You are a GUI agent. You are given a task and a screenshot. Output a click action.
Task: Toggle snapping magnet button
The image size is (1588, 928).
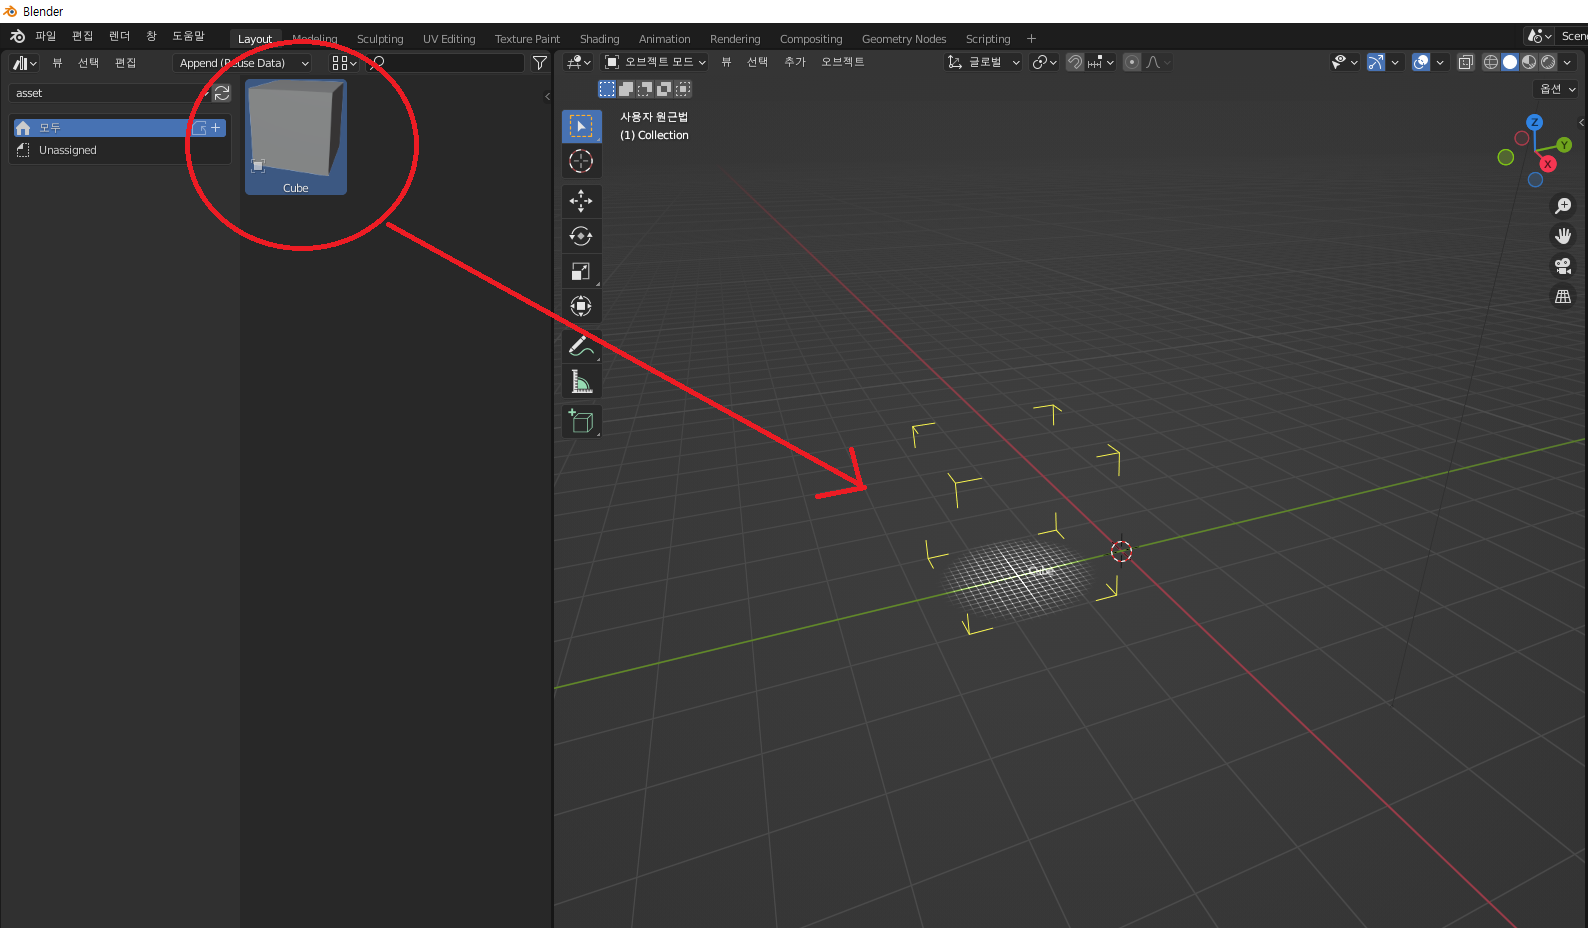pyautogui.click(x=1075, y=62)
